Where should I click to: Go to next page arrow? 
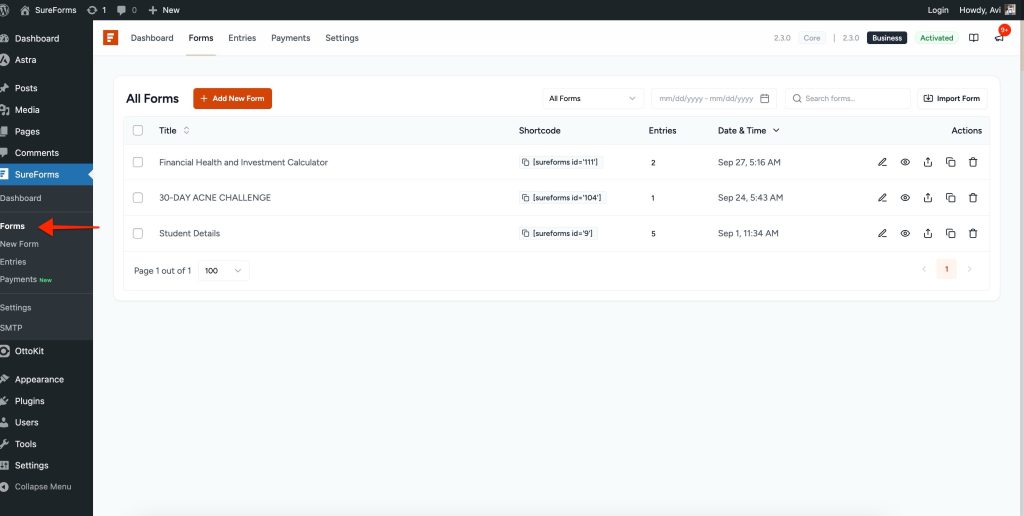tap(969, 269)
